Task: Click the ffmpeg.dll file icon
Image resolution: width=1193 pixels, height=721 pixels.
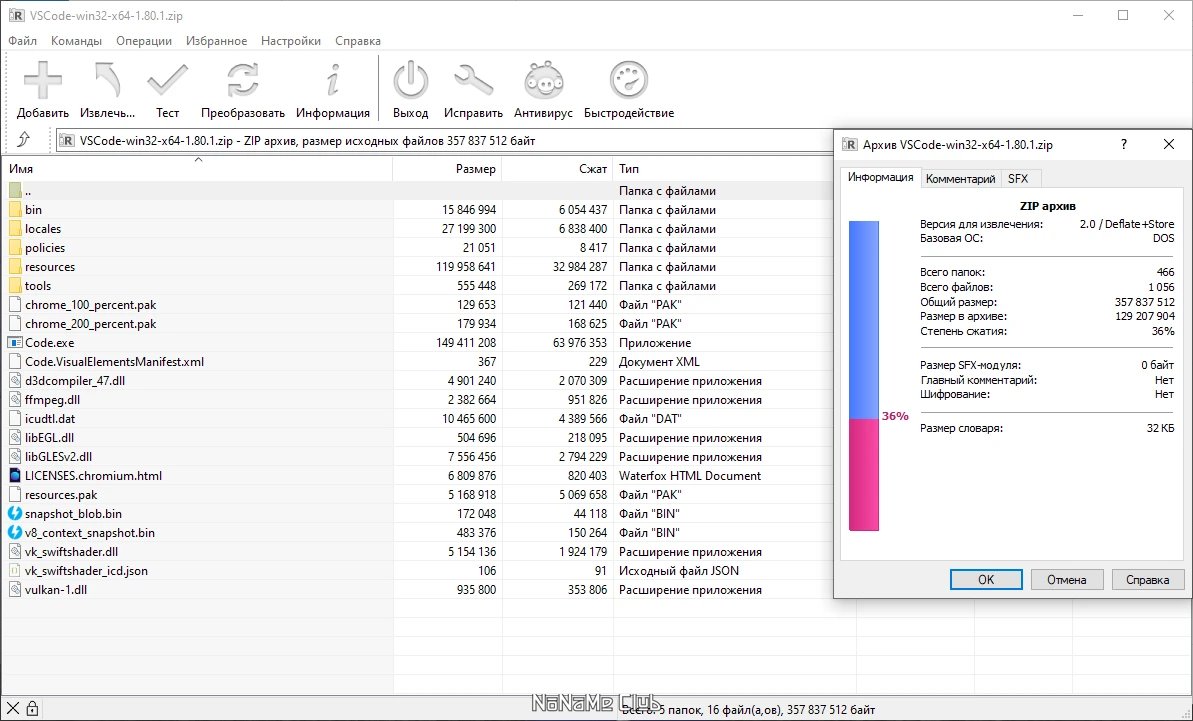Action: point(15,399)
